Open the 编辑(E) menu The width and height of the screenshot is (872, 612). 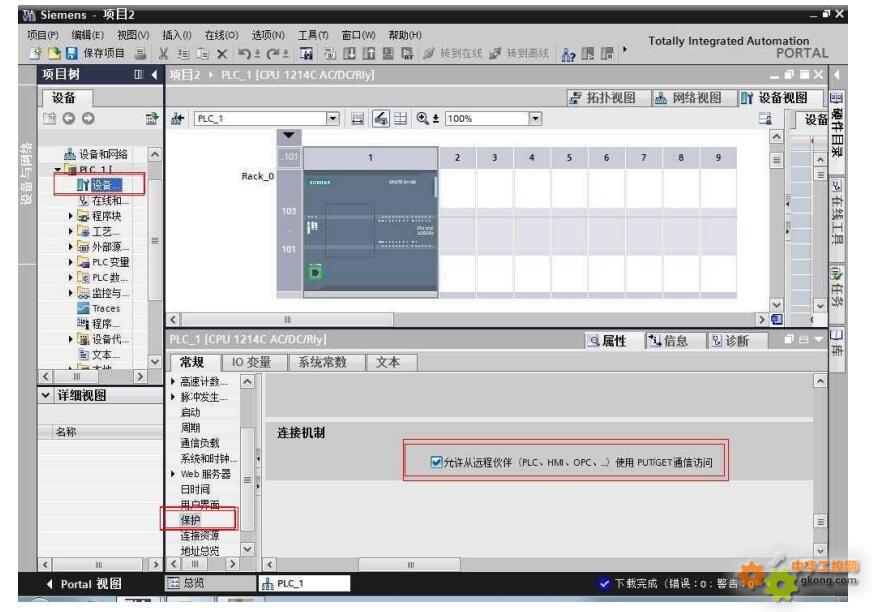(87, 35)
